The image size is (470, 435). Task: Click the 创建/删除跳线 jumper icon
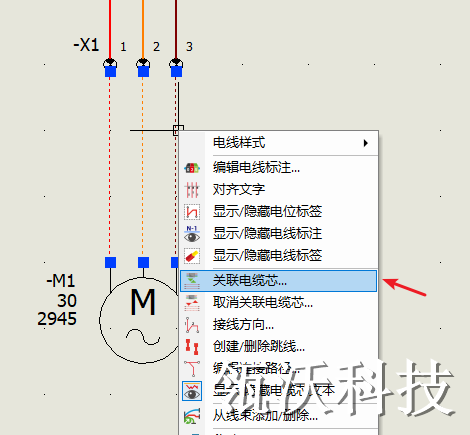tap(192, 347)
